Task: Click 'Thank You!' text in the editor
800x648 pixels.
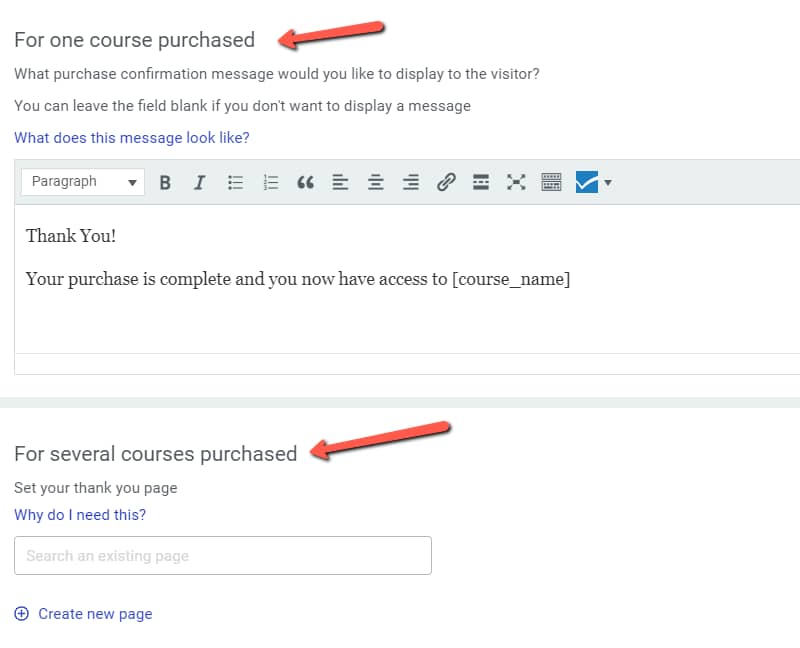Action: click(71, 236)
